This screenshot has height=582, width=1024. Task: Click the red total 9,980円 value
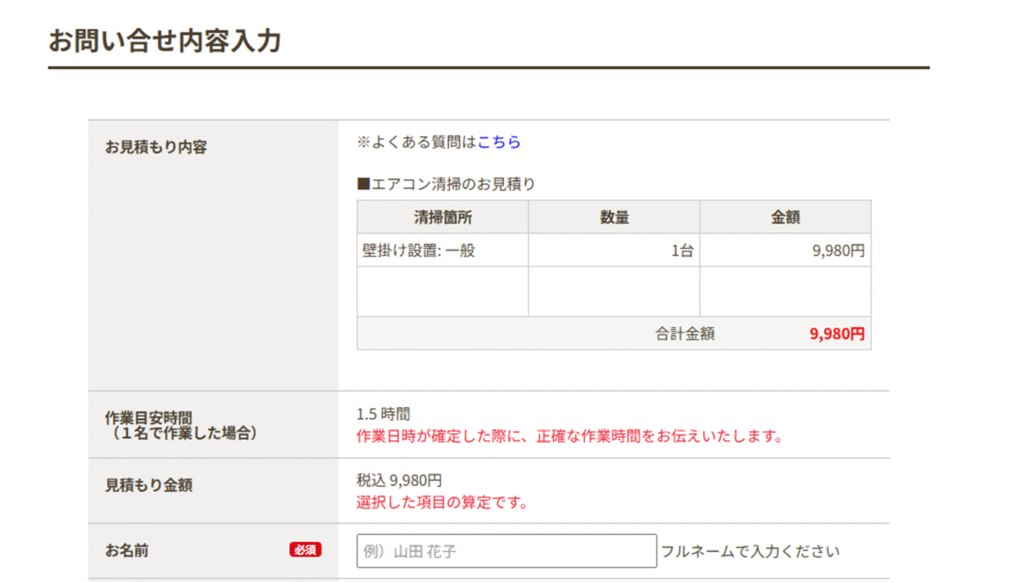point(837,334)
